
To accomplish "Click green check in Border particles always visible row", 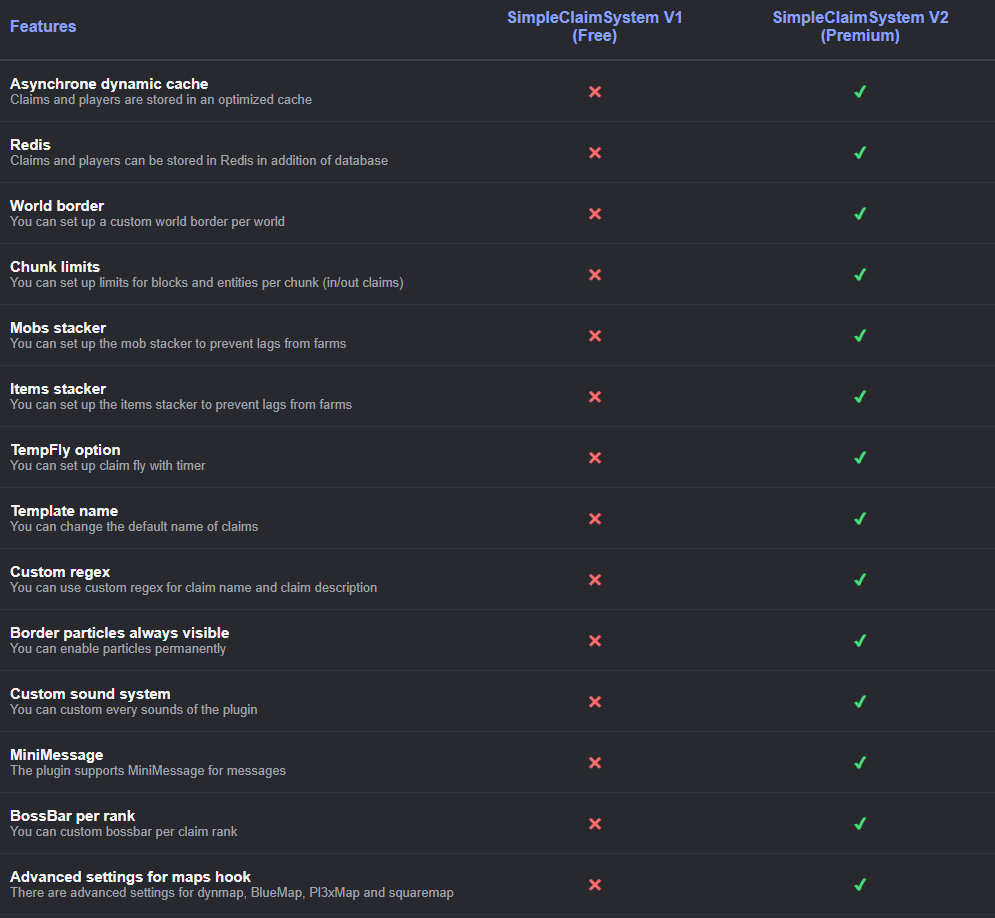I will click(x=860, y=641).
